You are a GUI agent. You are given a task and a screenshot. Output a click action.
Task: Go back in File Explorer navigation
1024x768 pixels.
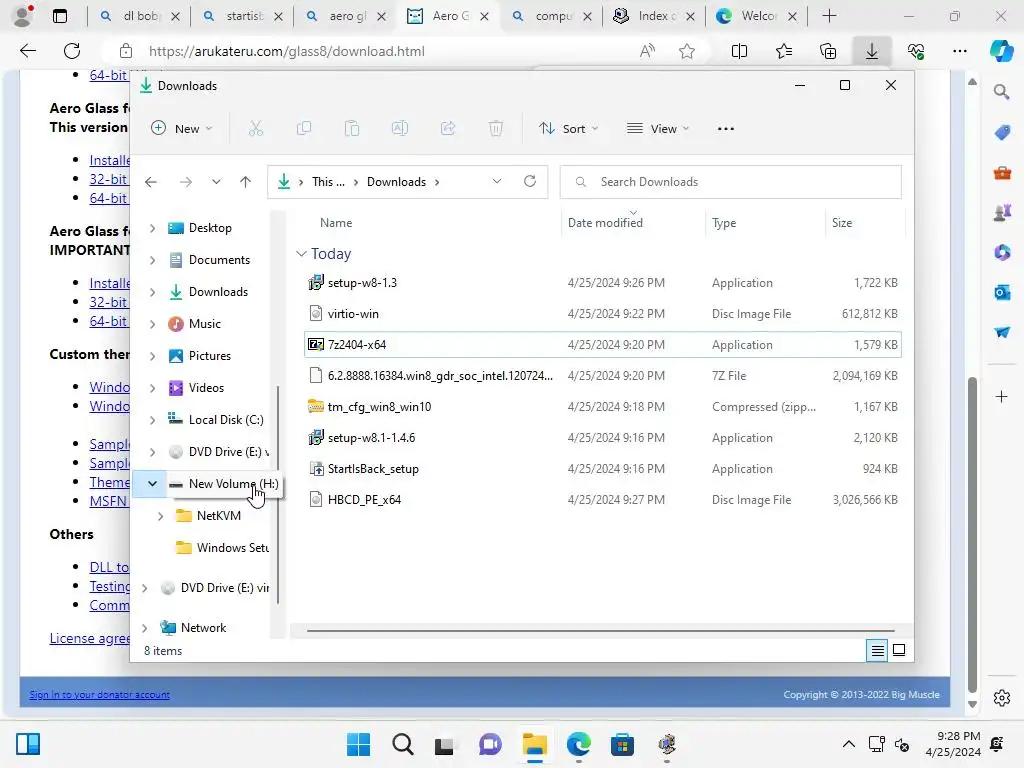click(151, 182)
